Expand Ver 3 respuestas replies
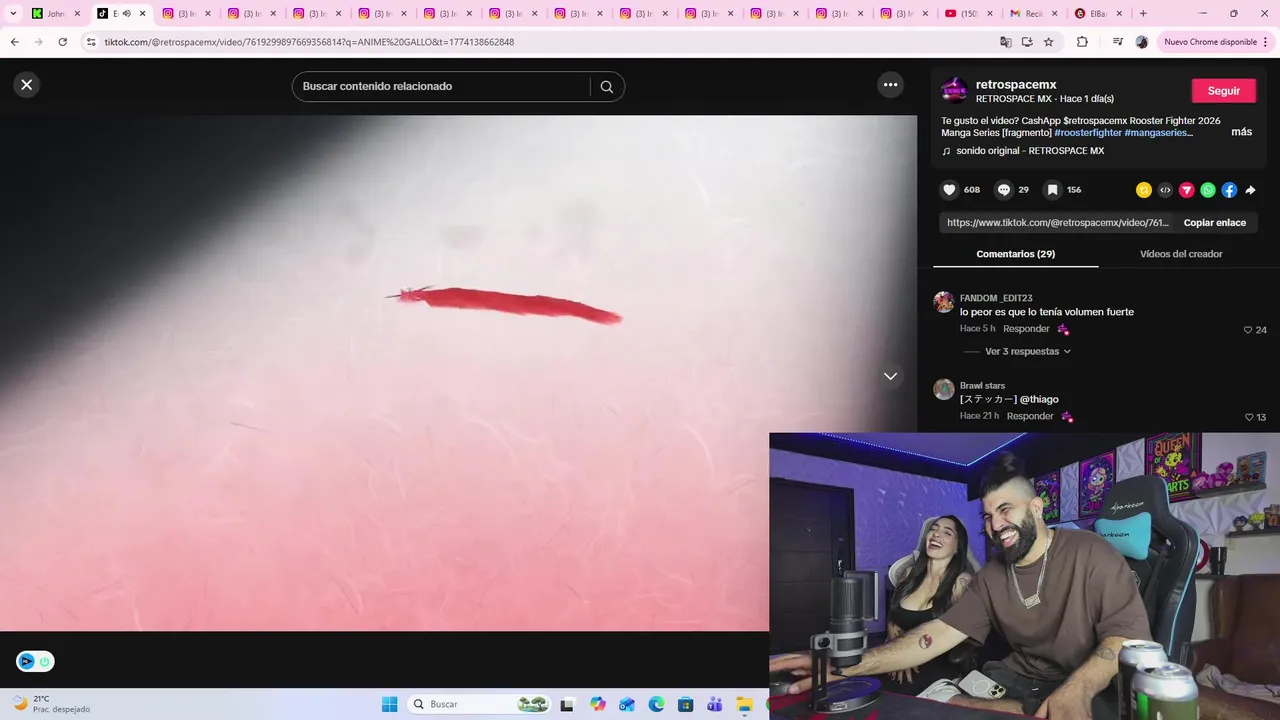 [1027, 352]
